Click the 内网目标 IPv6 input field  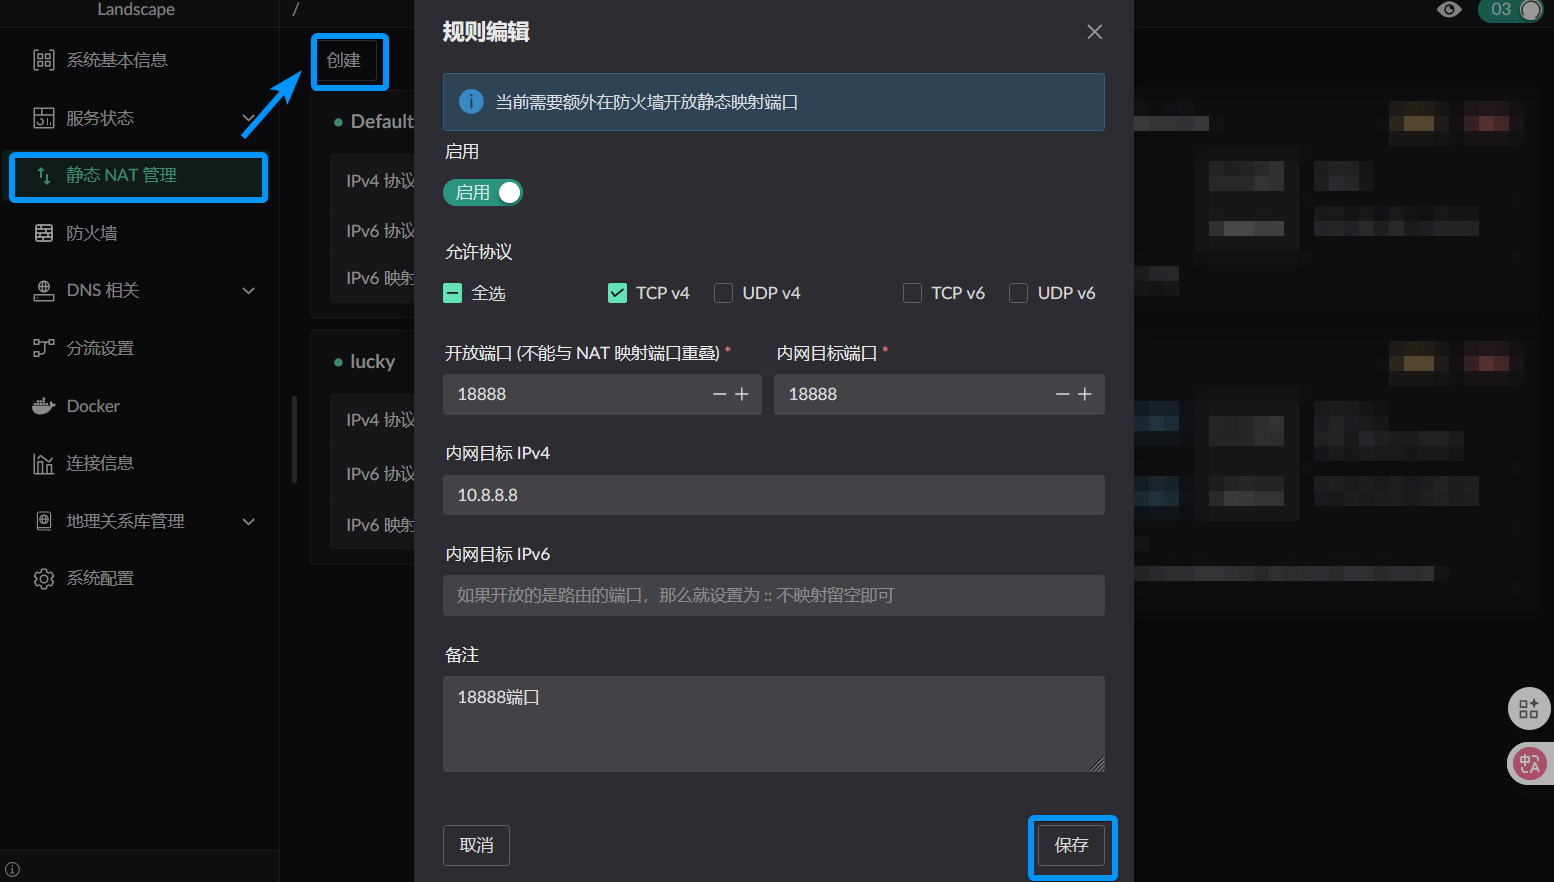[773, 596]
